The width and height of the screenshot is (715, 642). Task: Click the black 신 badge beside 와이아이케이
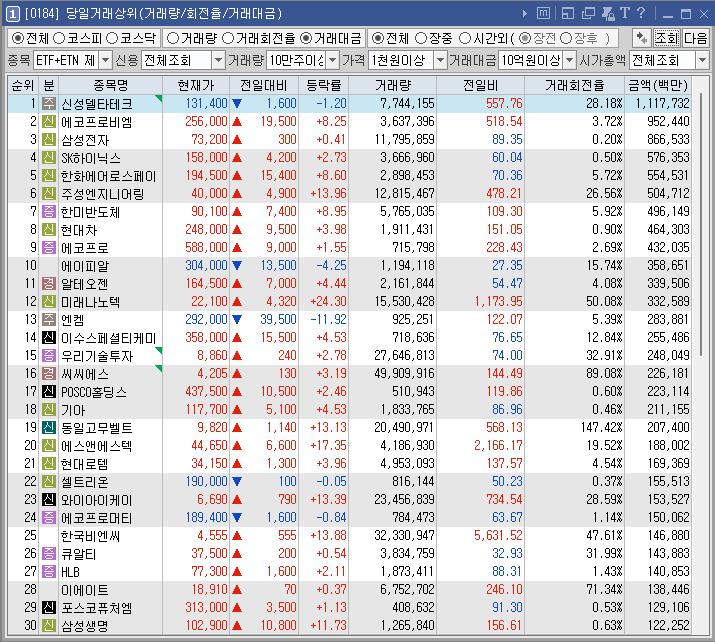(49, 500)
